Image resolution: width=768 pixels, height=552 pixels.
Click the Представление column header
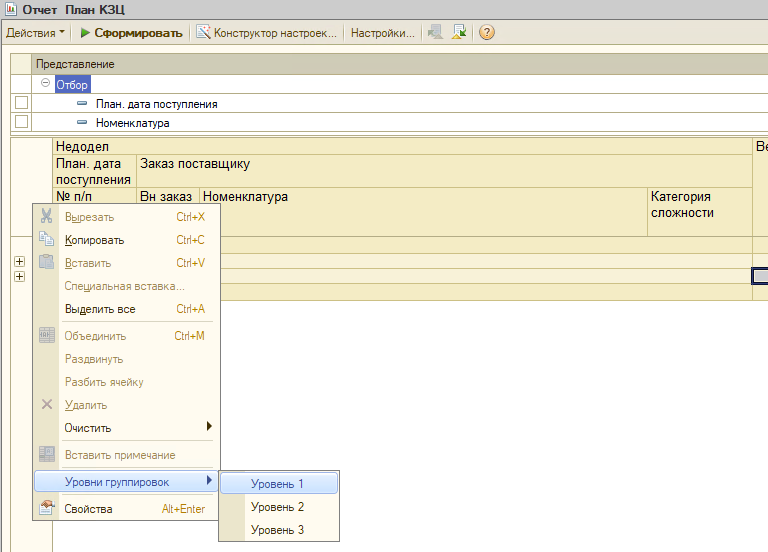point(400,64)
